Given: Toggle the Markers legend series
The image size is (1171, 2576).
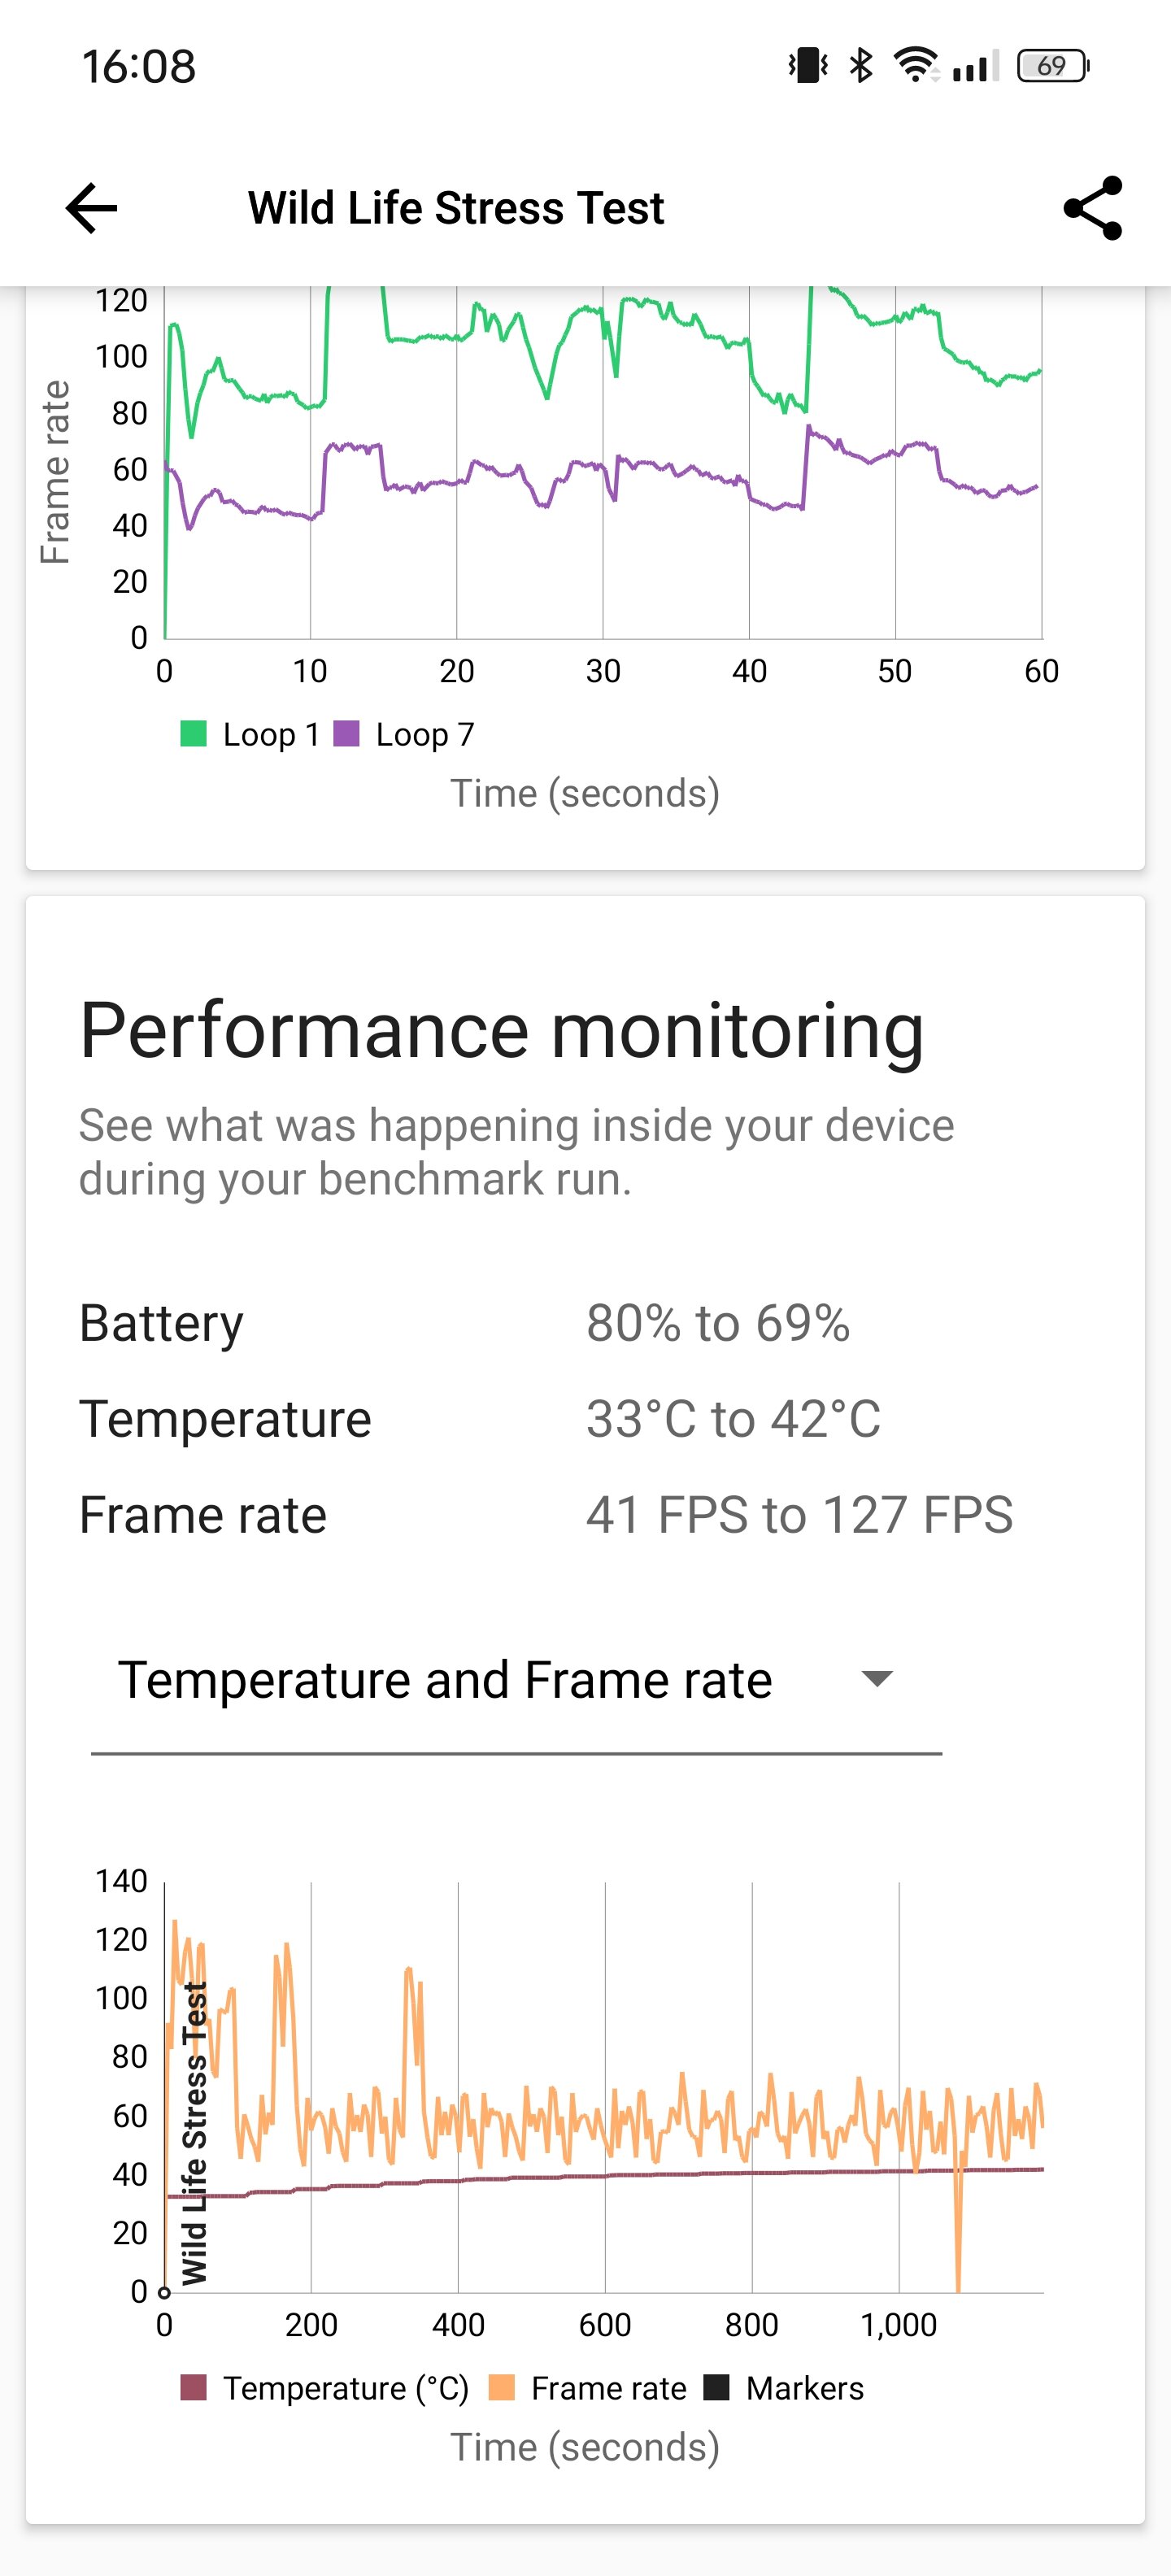Looking at the screenshot, I should 783,2388.
